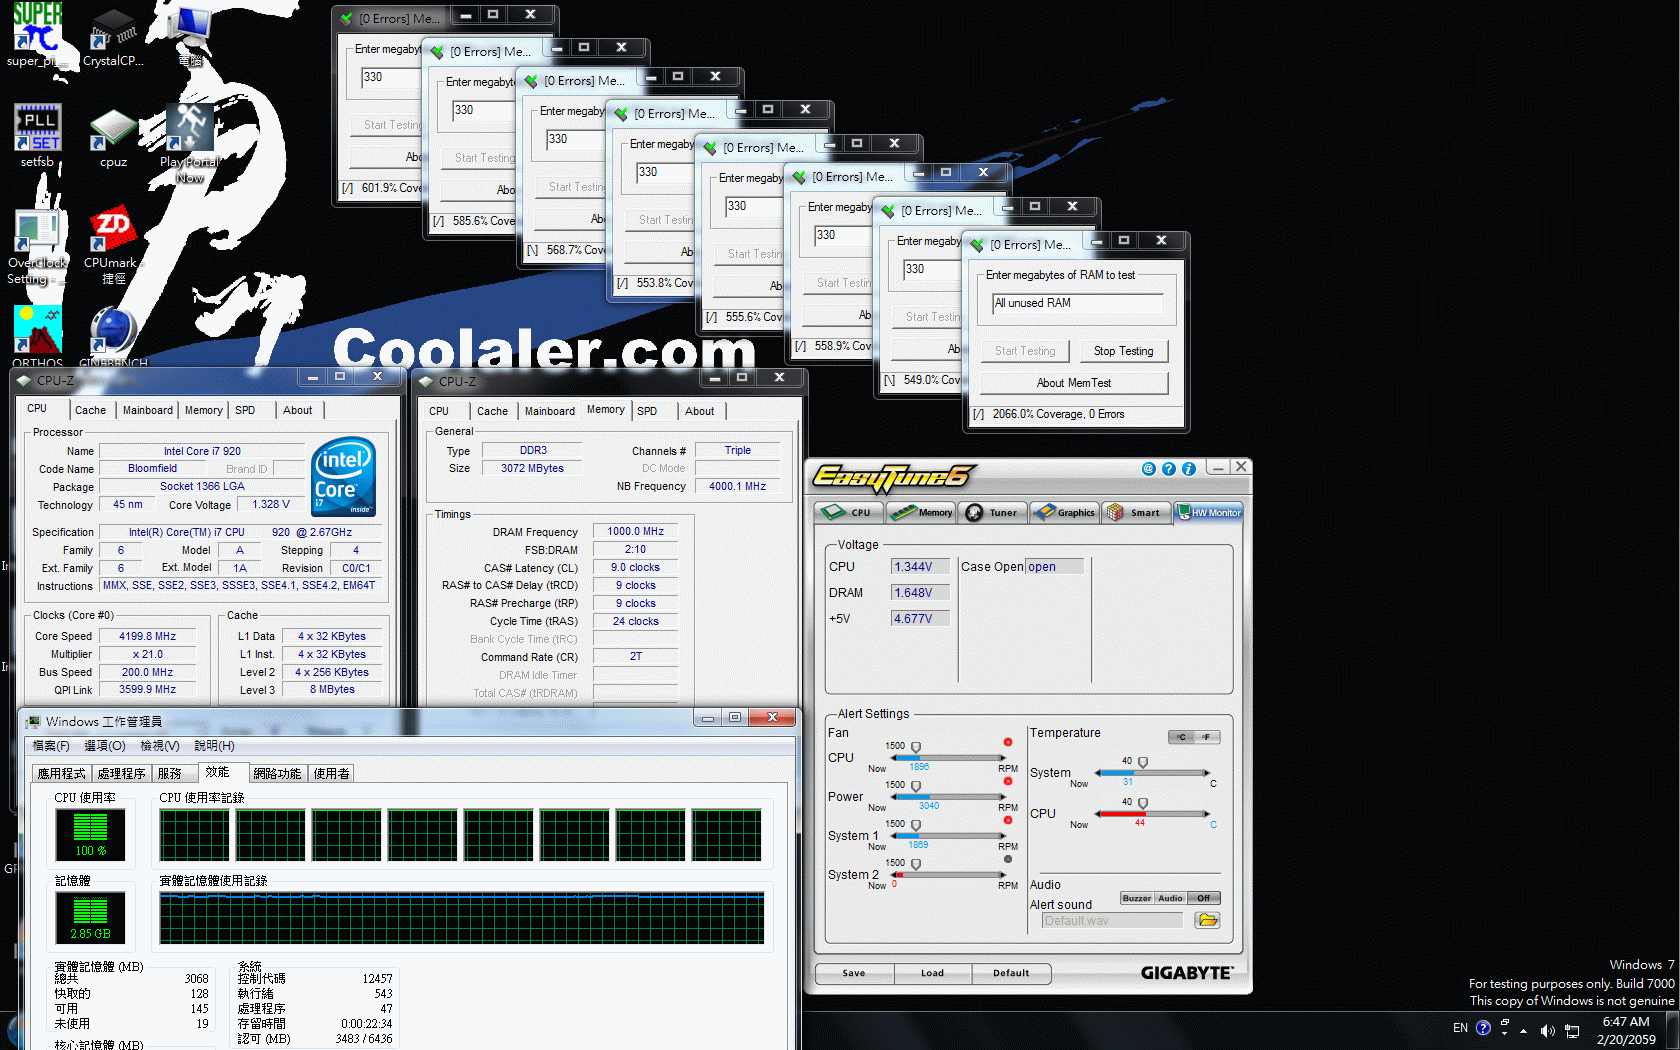Viewport: 1680px width, 1050px height.
Task: Set alert sound to Buzzer
Action: point(1137,898)
